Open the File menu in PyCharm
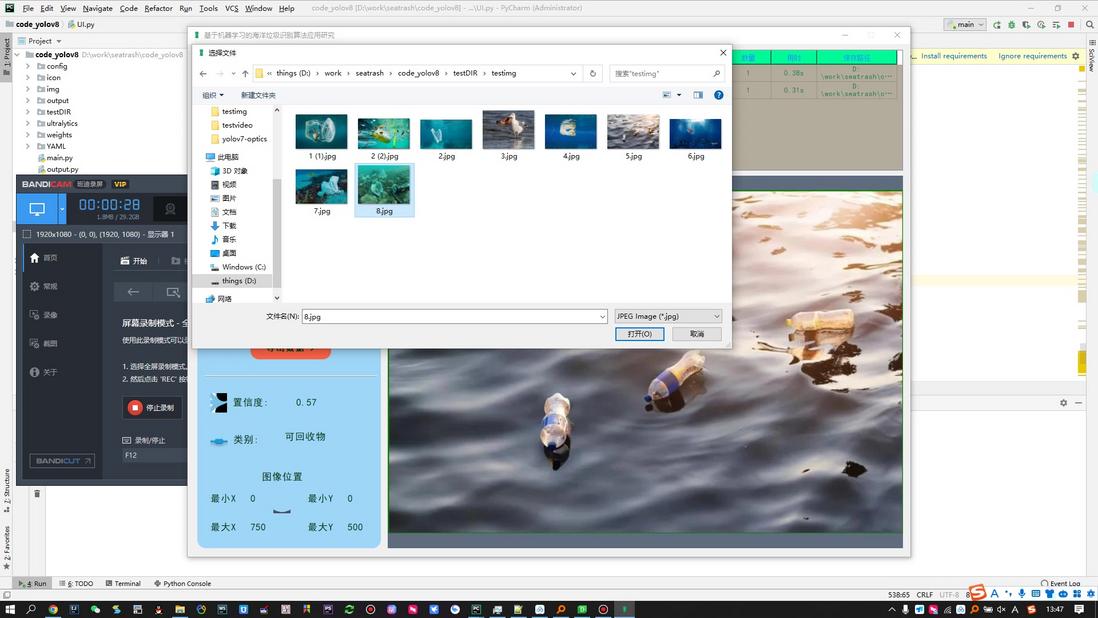This screenshot has width=1098, height=618. tap(28, 8)
